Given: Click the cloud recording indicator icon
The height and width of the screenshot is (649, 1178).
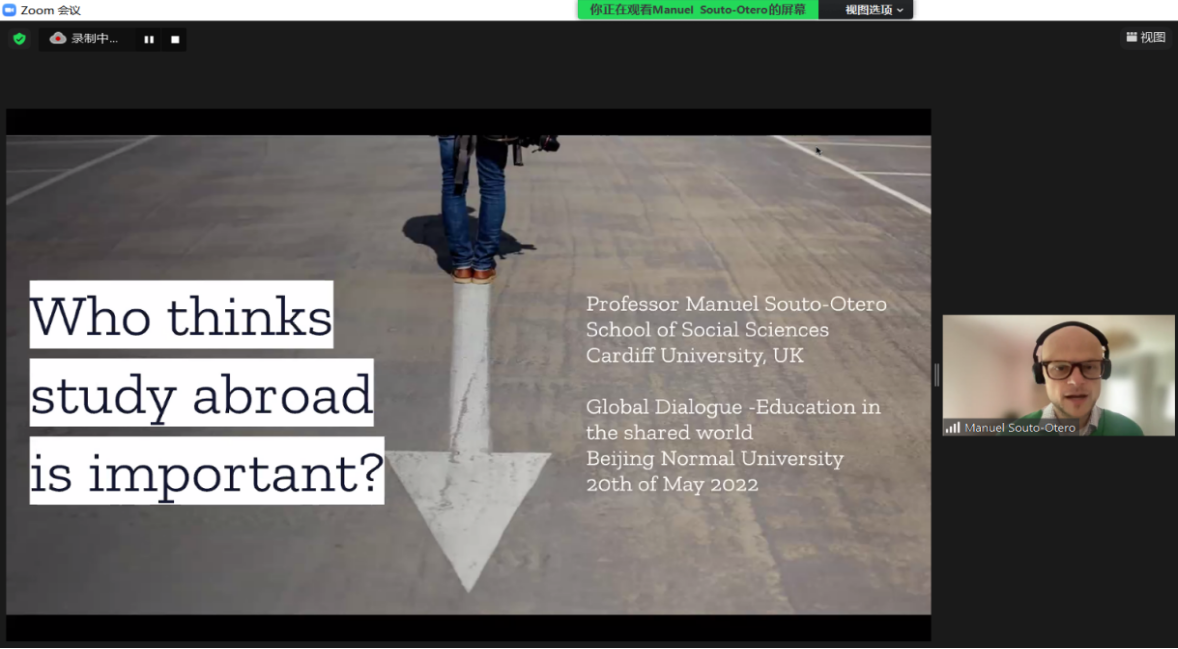Looking at the screenshot, I should (58, 38).
